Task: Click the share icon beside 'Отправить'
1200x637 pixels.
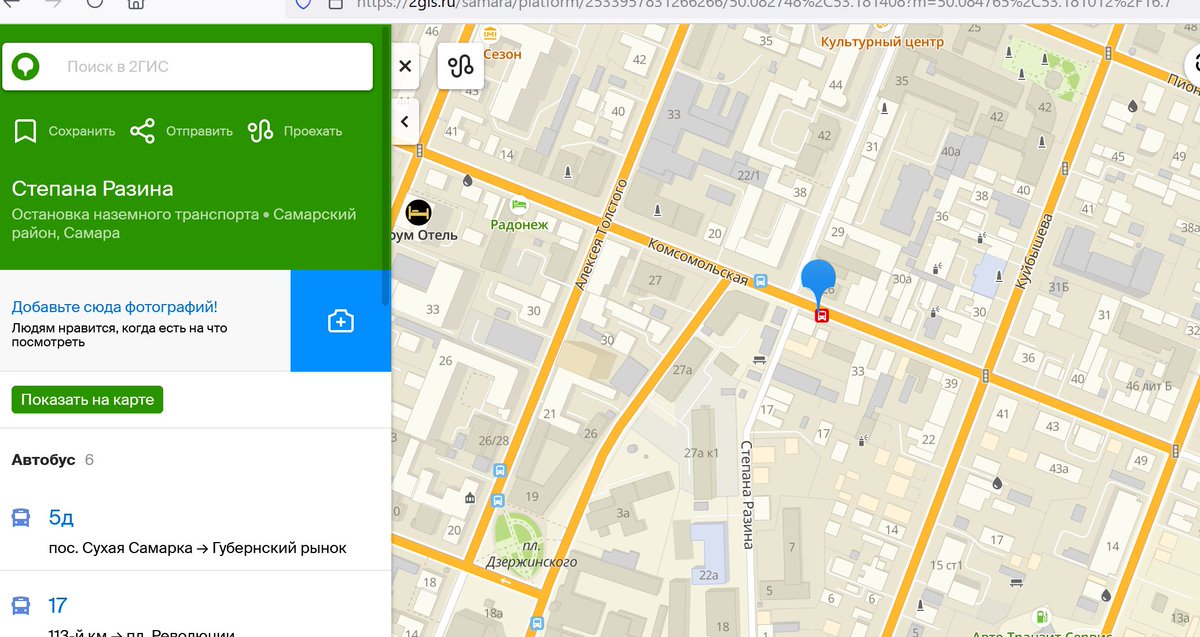Action: click(x=143, y=131)
